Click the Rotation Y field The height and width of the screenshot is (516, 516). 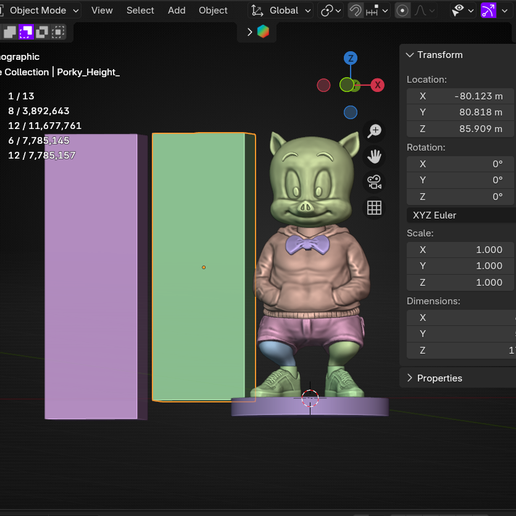460,180
